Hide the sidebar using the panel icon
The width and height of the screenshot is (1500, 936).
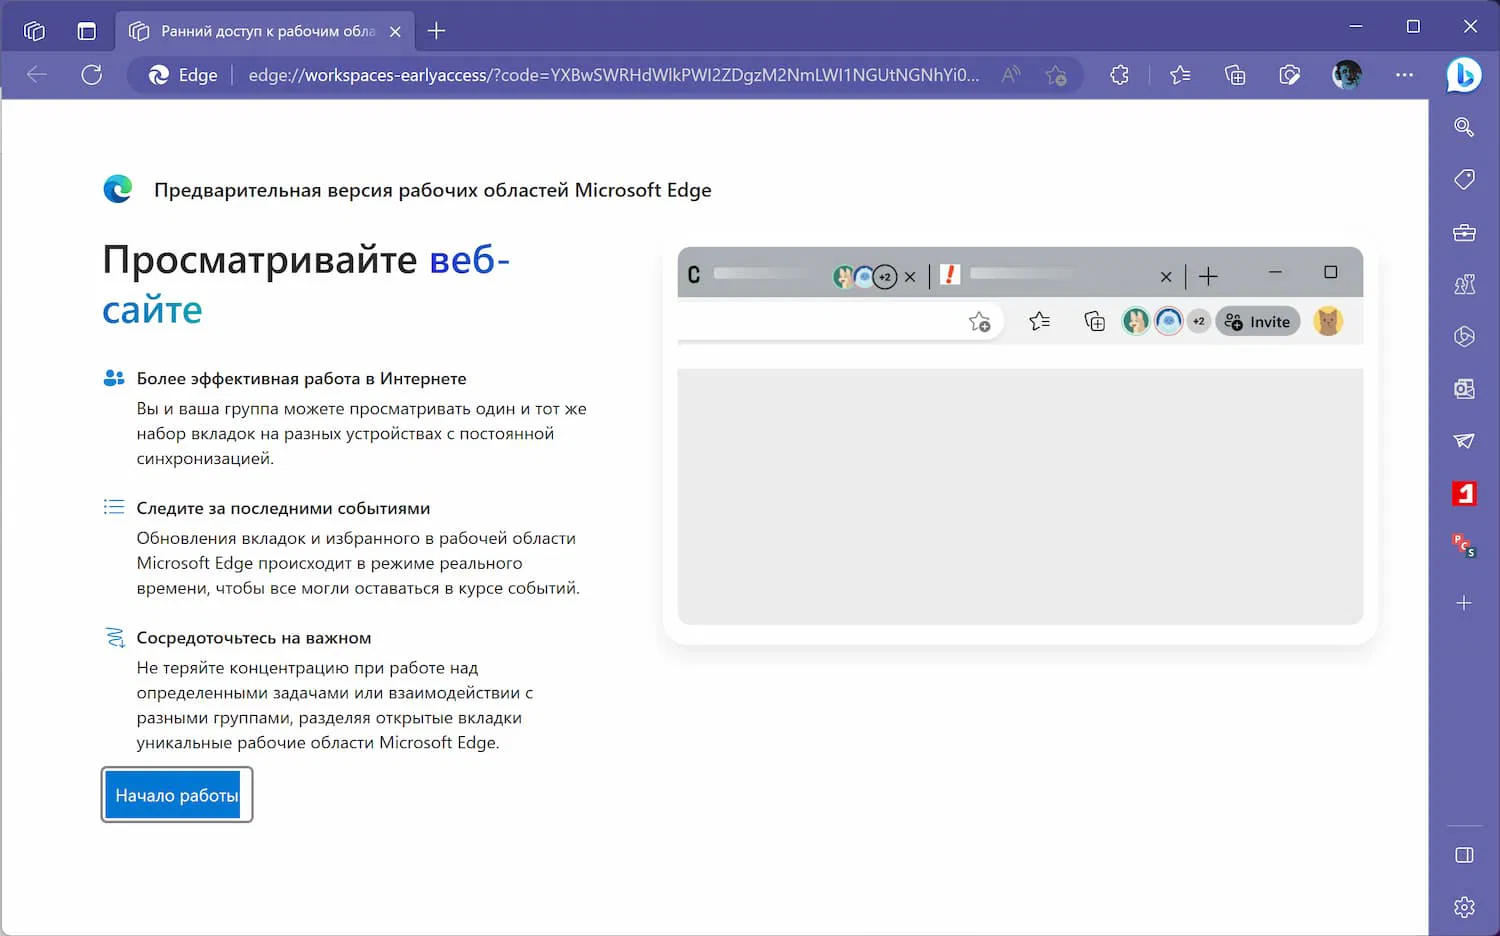1464,855
